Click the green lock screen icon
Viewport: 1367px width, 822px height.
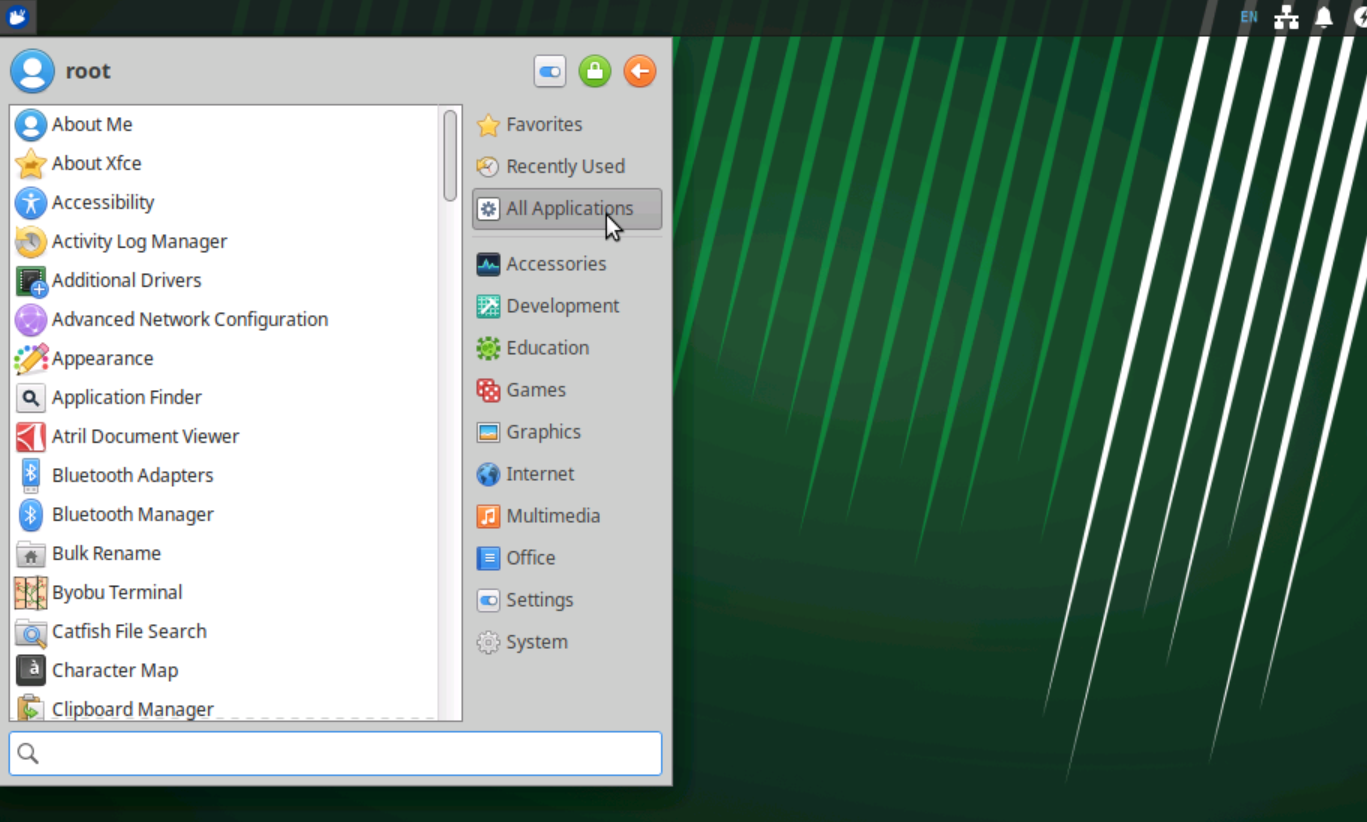pyautogui.click(x=595, y=71)
